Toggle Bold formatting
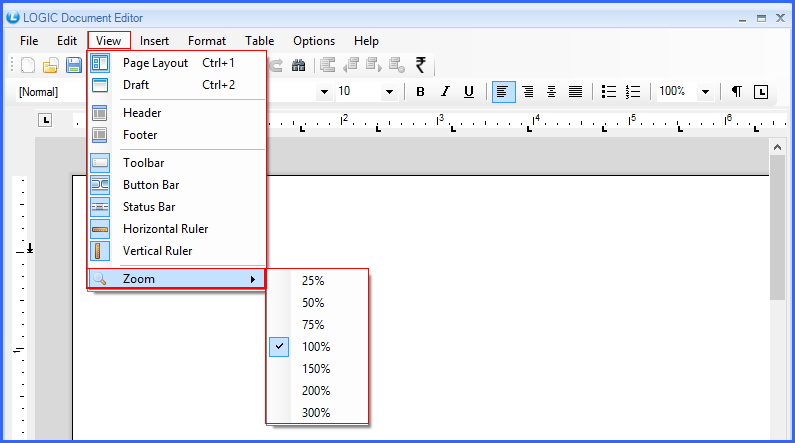Screen dimensions: 795x443 click(420, 92)
